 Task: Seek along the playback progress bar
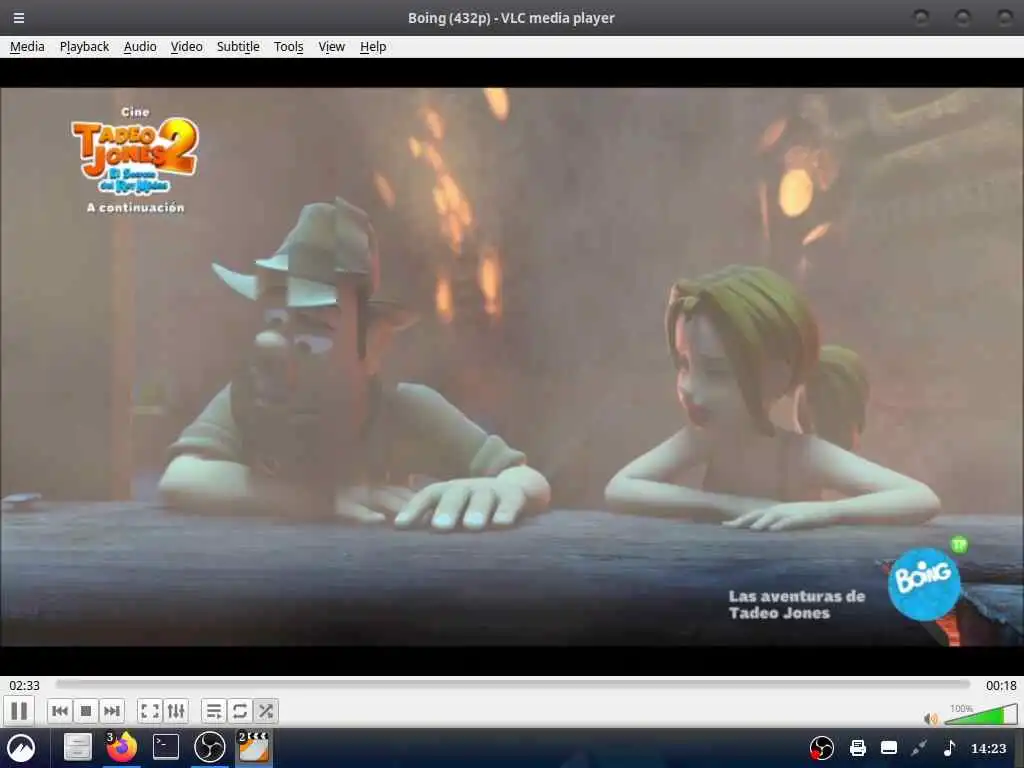click(x=513, y=684)
